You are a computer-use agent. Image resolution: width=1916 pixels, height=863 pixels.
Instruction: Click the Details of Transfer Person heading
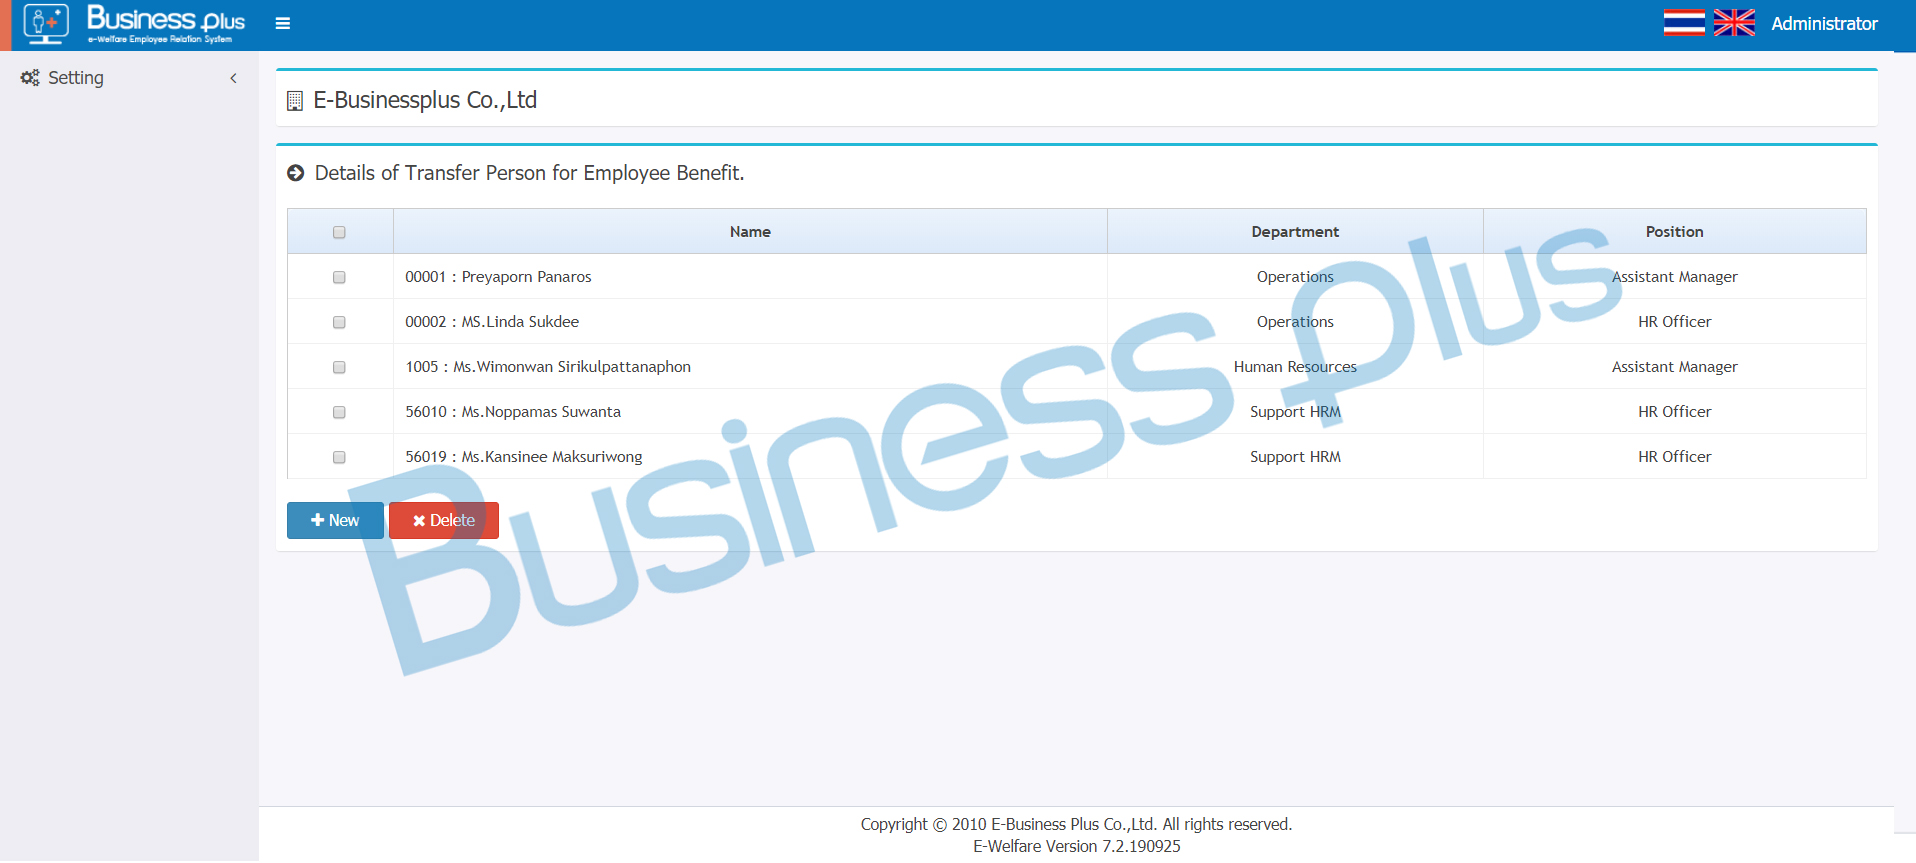(x=529, y=173)
